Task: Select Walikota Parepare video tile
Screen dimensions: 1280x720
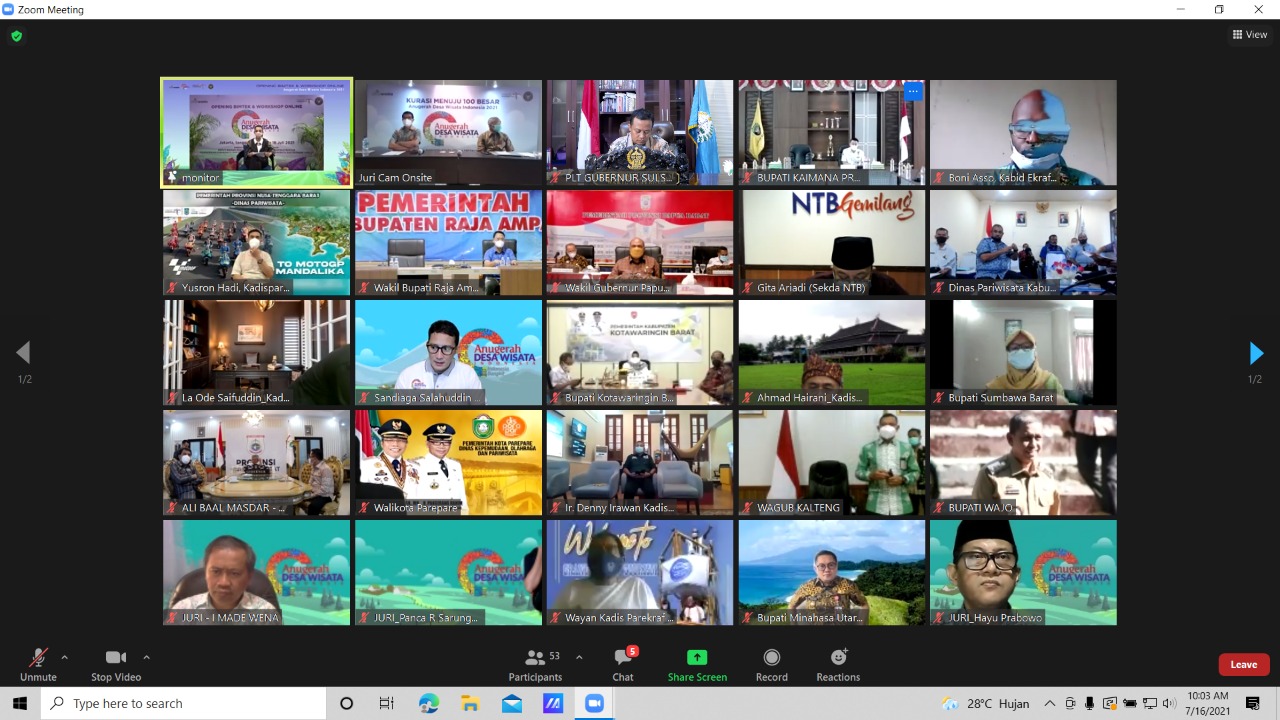Action: 448,463
